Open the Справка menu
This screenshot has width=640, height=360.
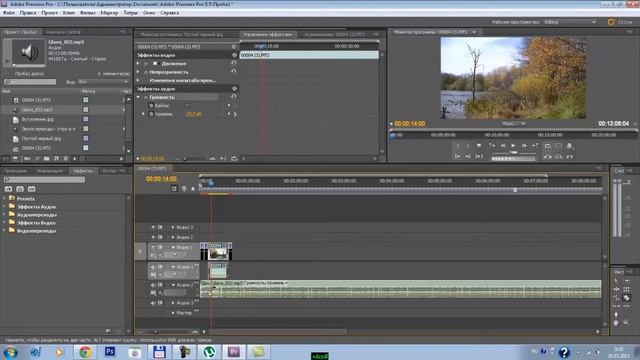(169, 13)
